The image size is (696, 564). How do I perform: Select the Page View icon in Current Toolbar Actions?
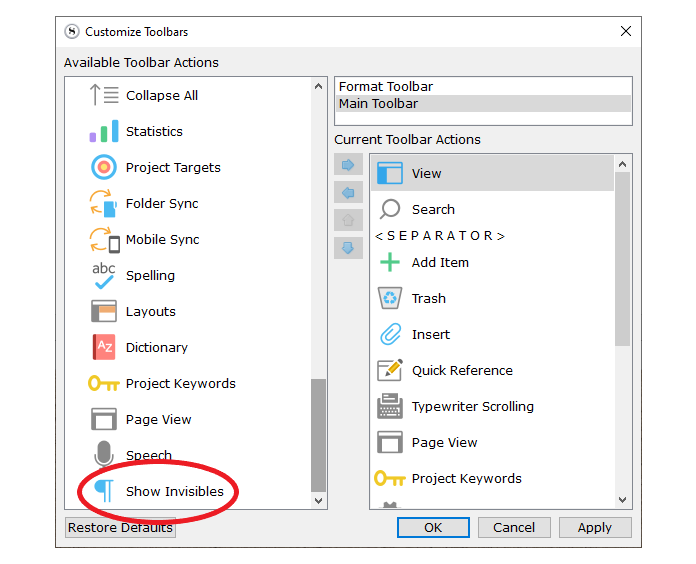point(390,442)
